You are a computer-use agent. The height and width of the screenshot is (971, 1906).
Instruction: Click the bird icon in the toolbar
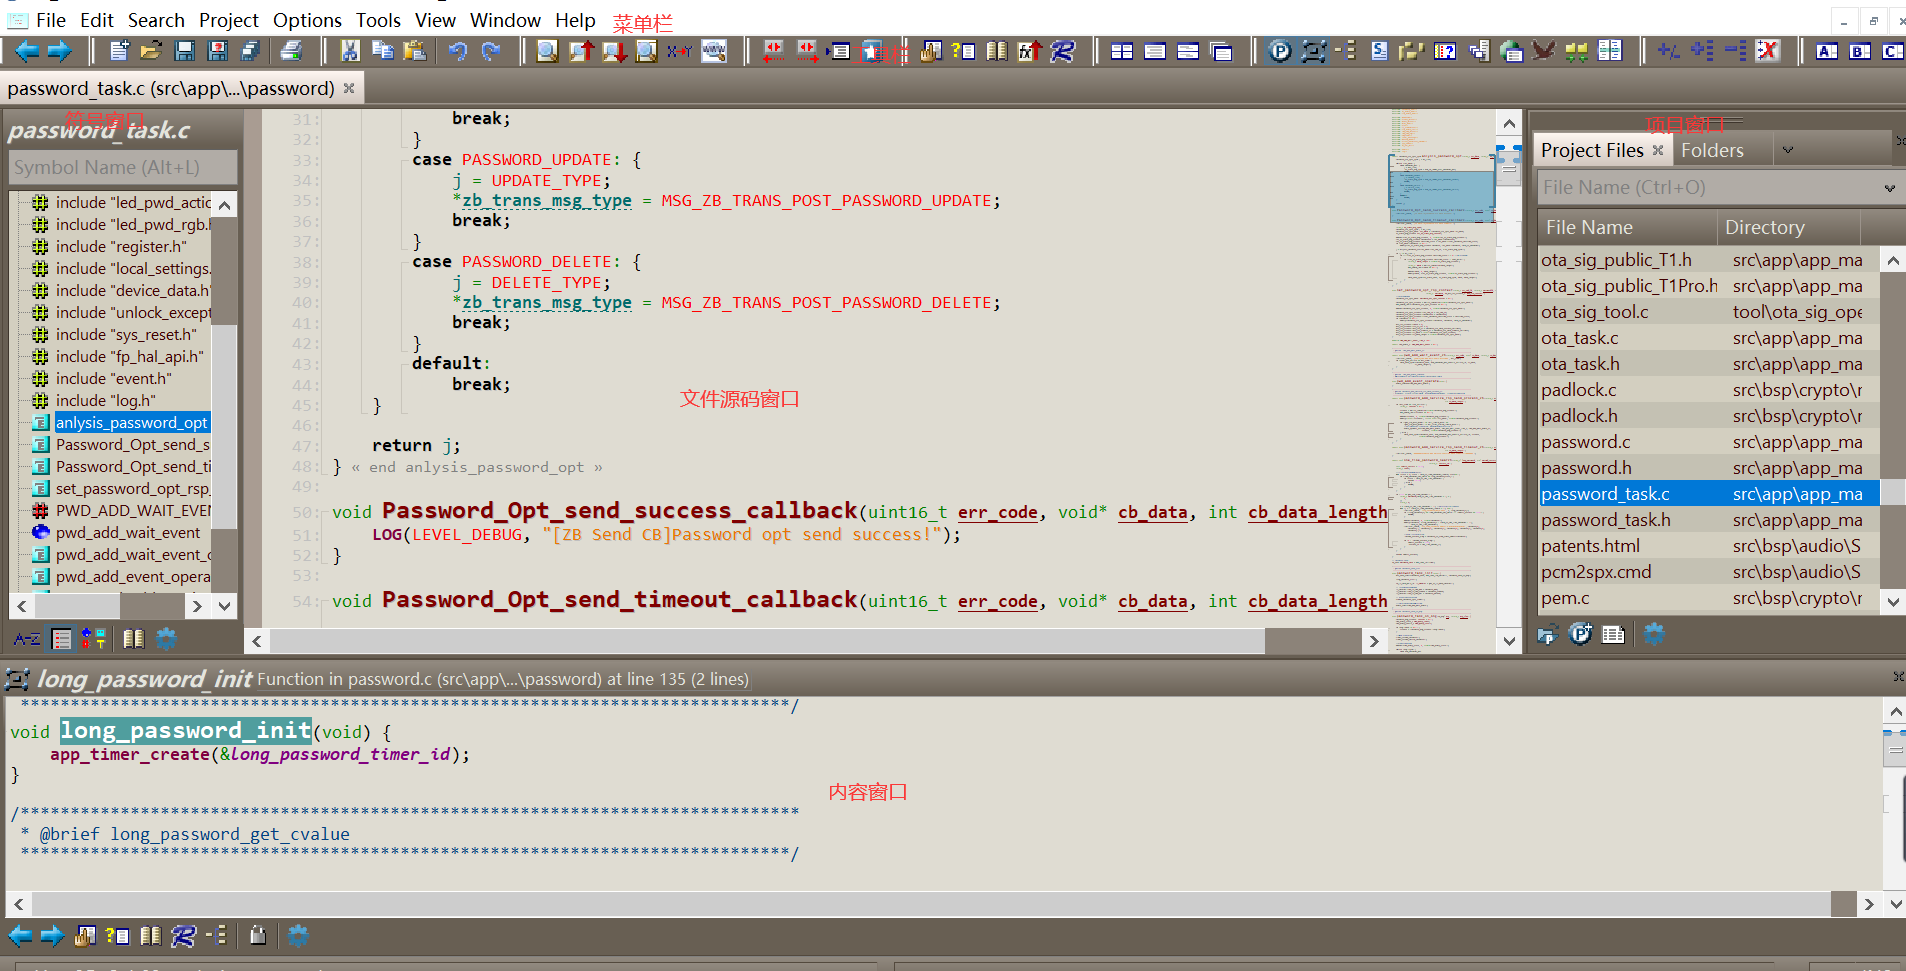tap(1544, 51)
